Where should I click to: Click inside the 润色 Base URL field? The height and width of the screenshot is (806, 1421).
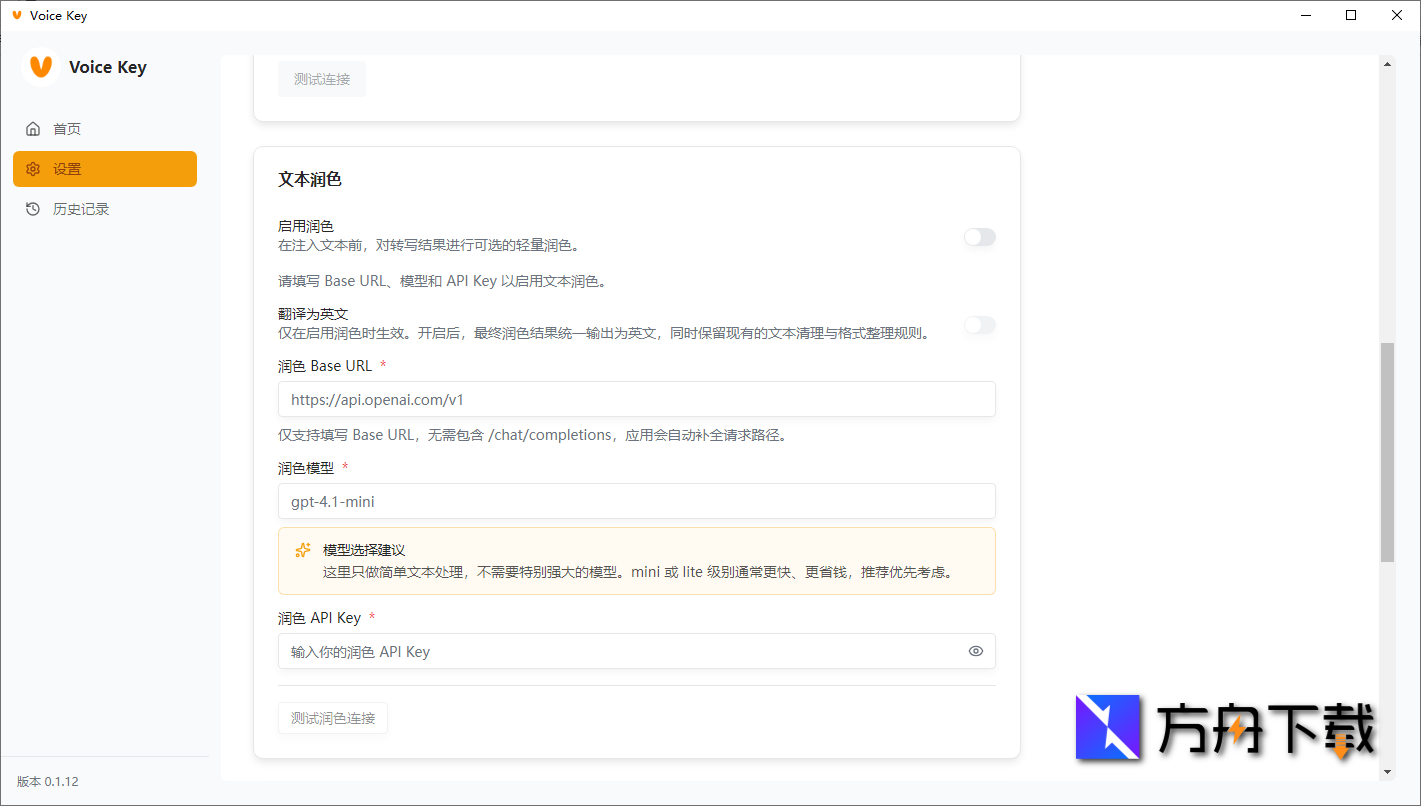(x=636, y=399)
